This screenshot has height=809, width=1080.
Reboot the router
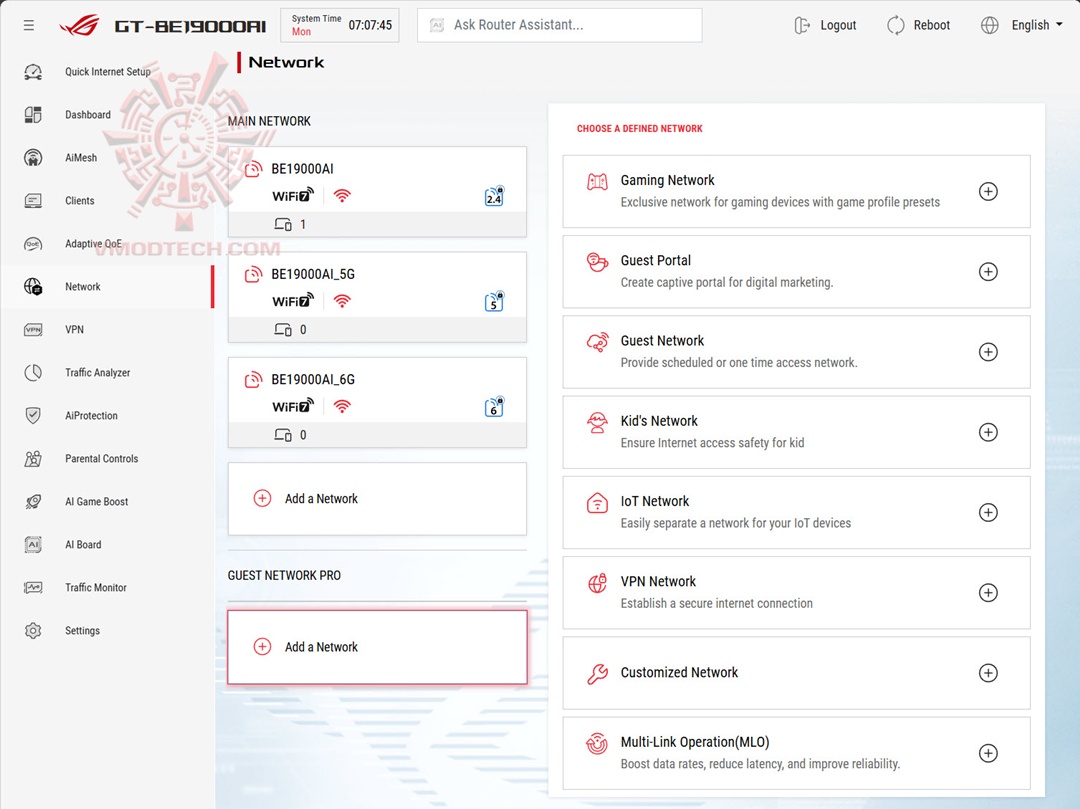point(918,25)
